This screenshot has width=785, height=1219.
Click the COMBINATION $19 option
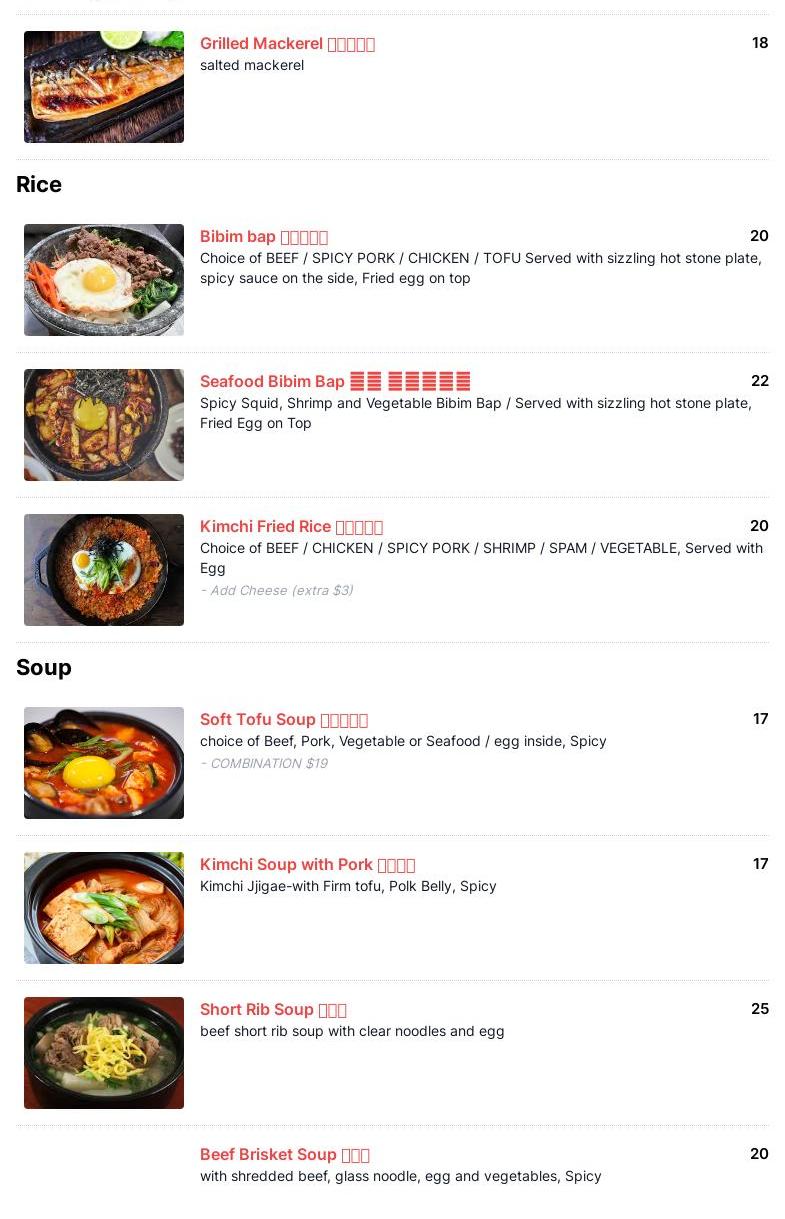[x=264, y=763]
